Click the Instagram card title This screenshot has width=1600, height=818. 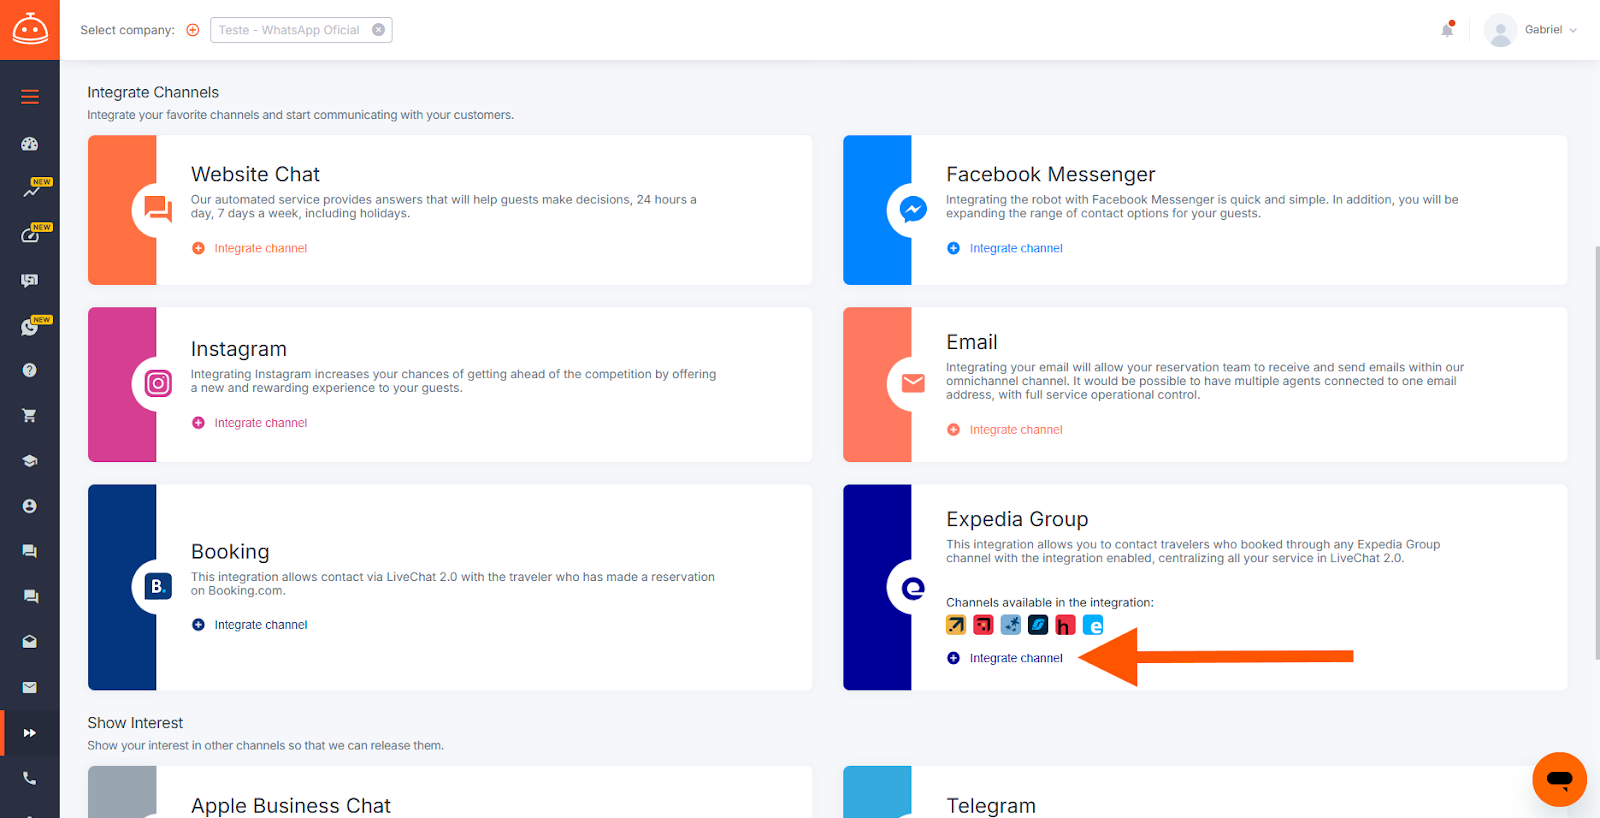tap(239, 349)
